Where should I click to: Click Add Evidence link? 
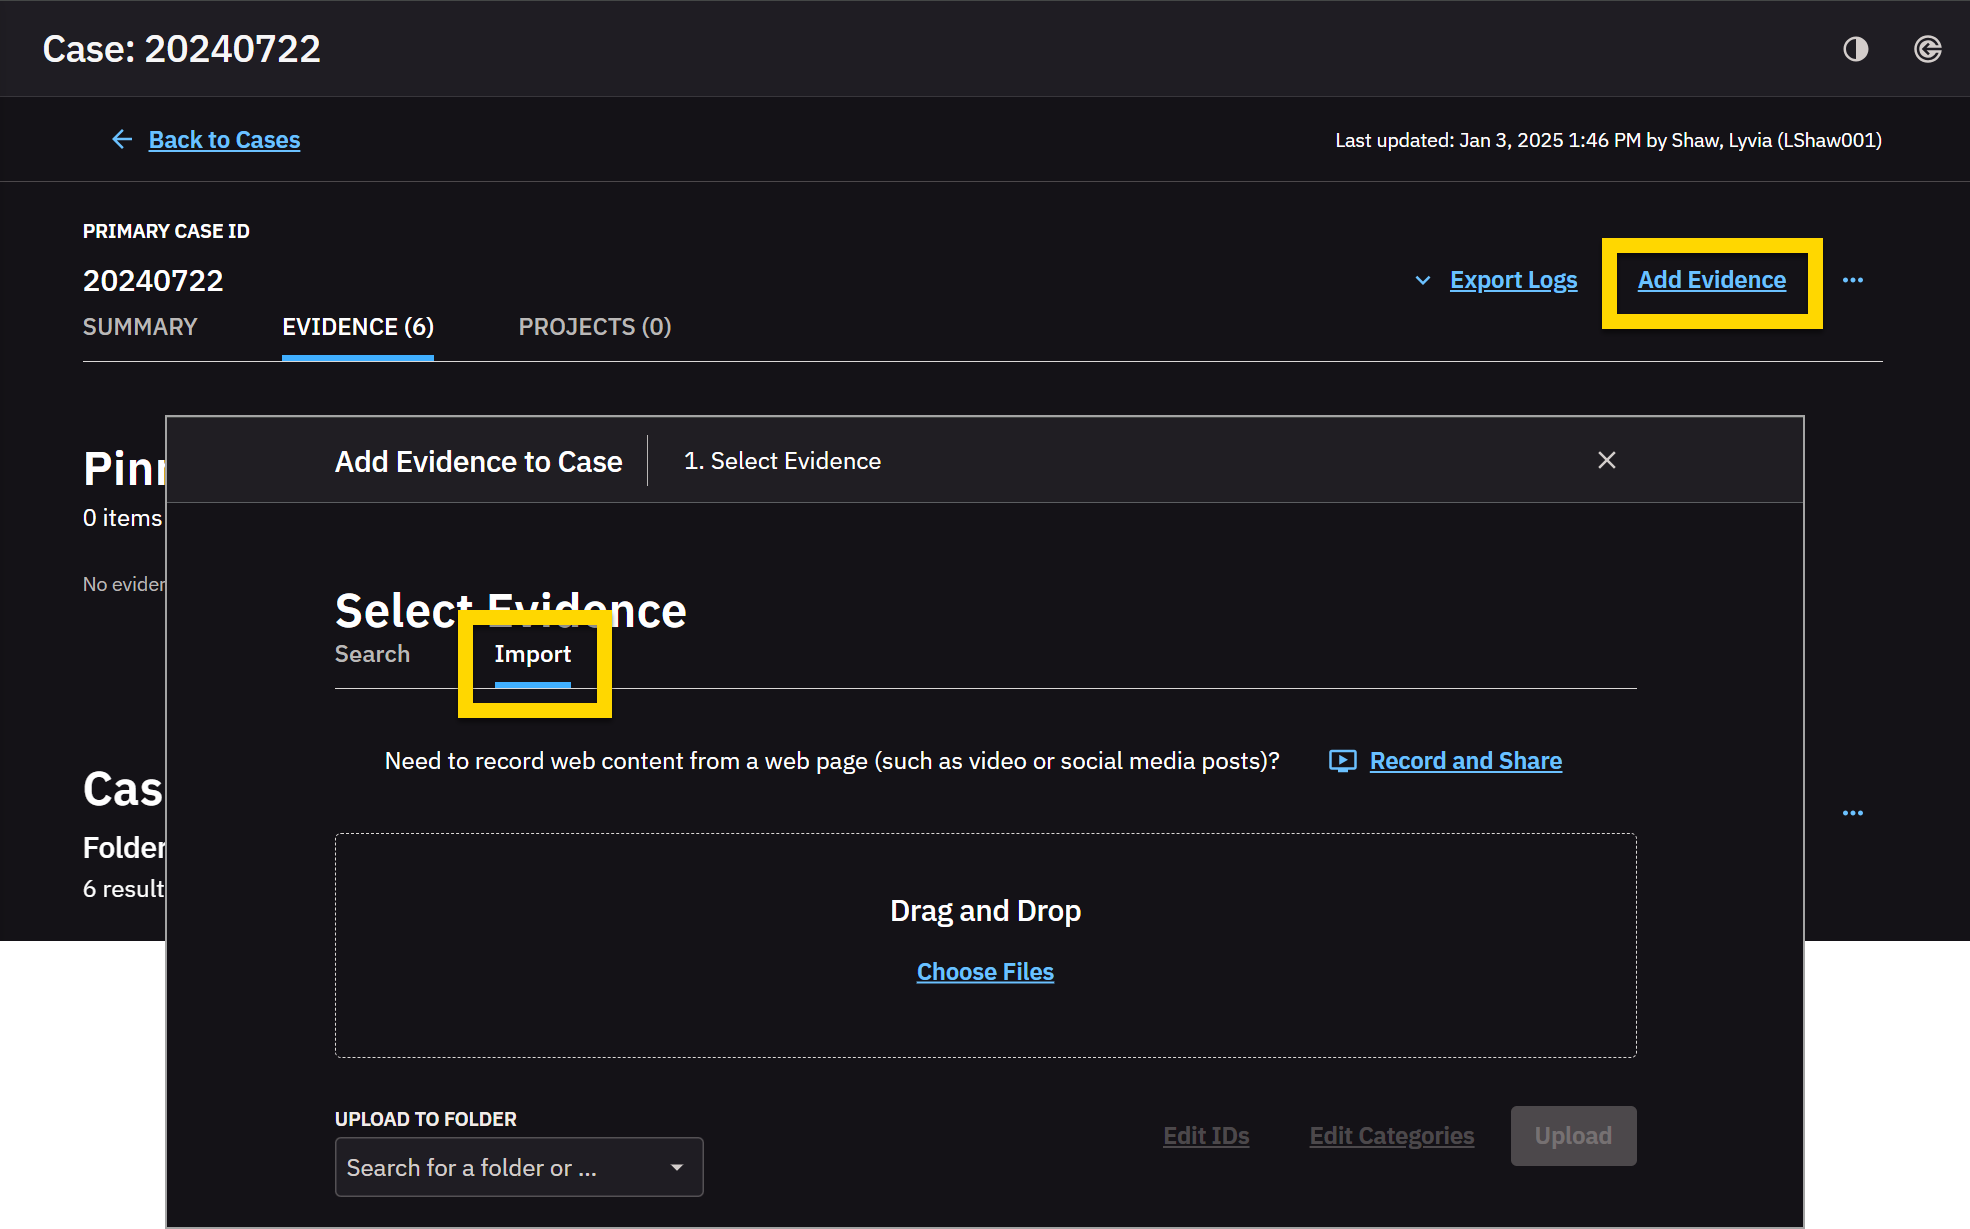1711,280
